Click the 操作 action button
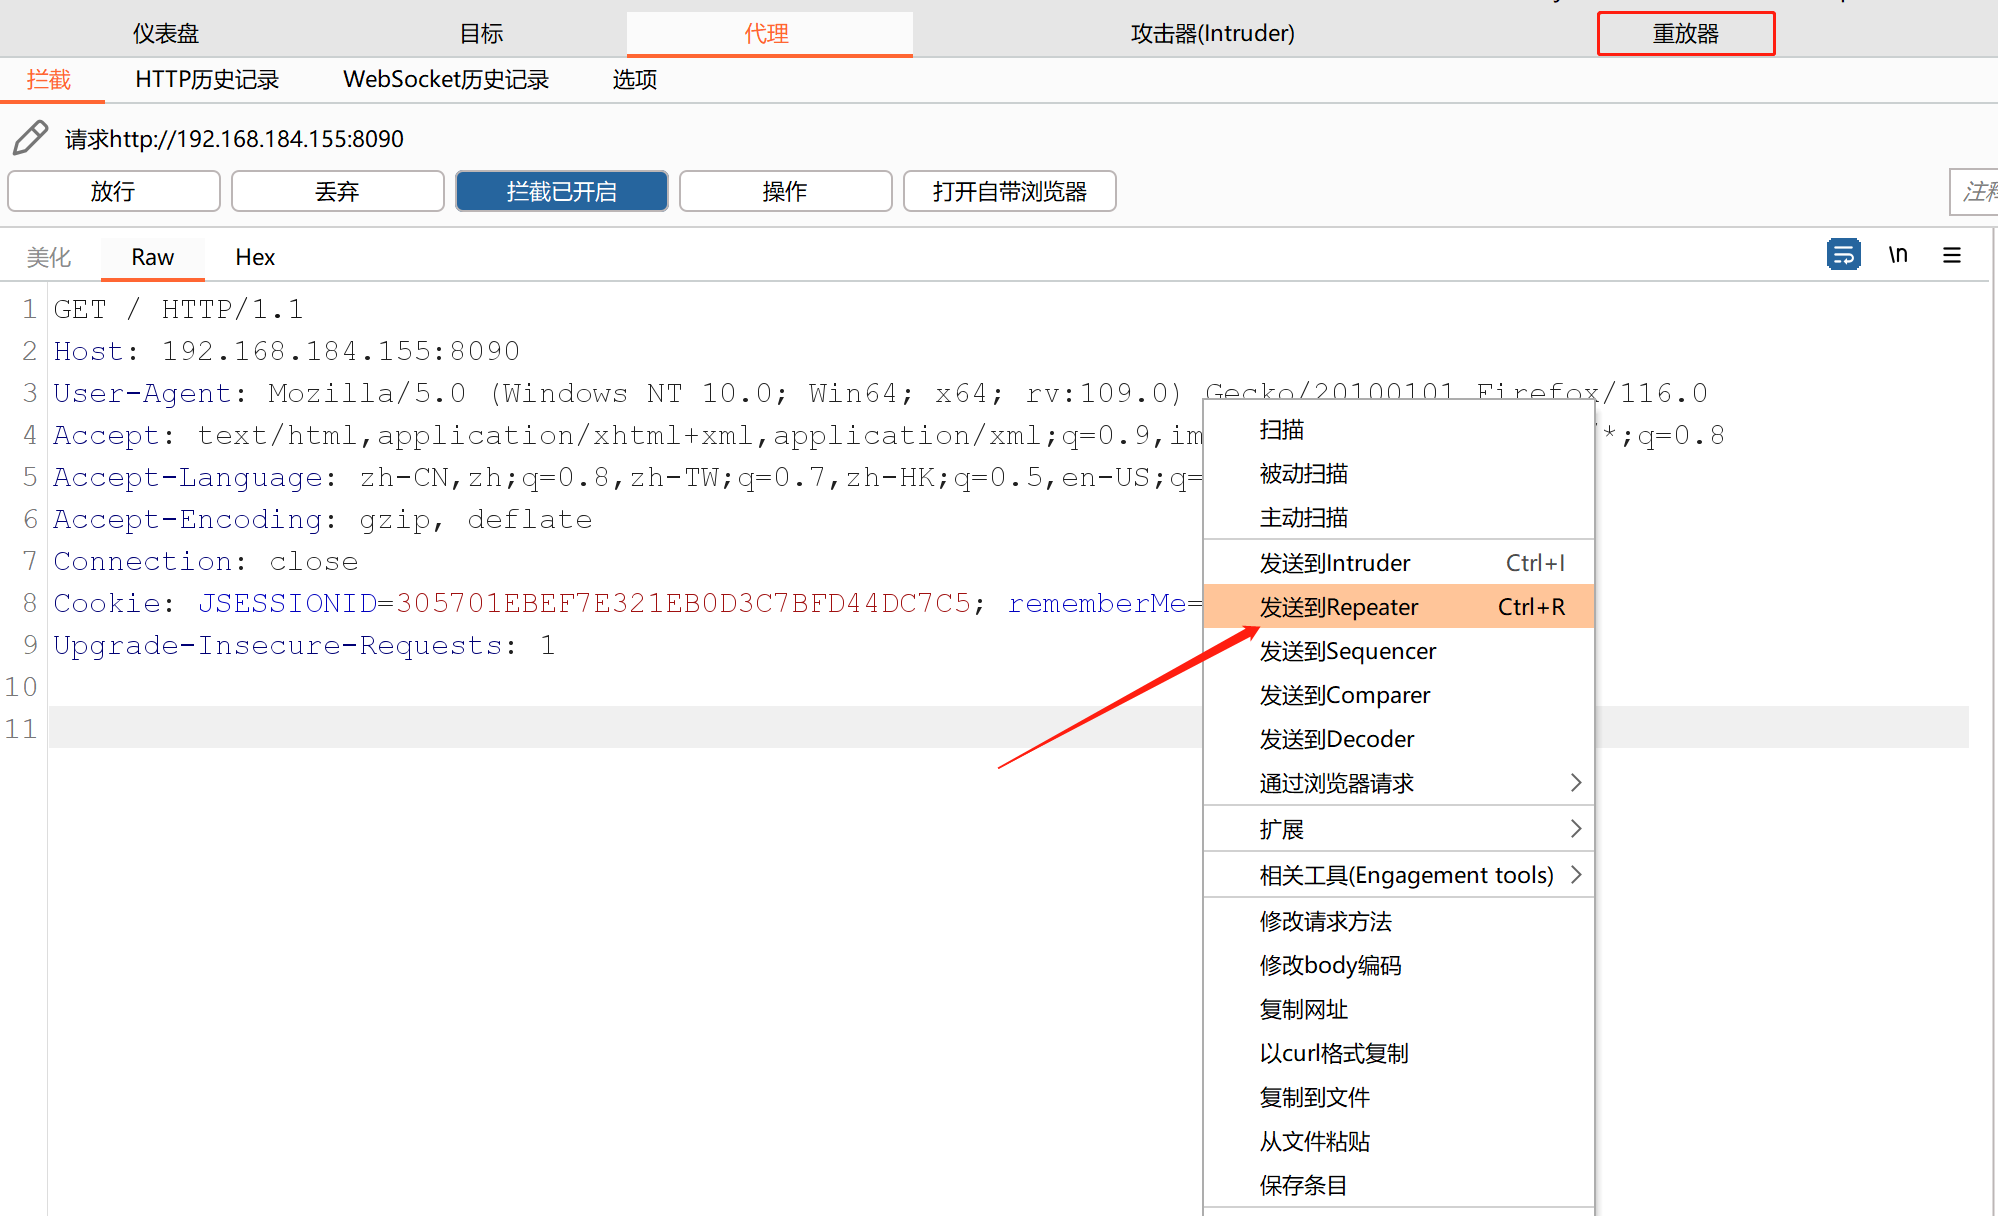 785,191
